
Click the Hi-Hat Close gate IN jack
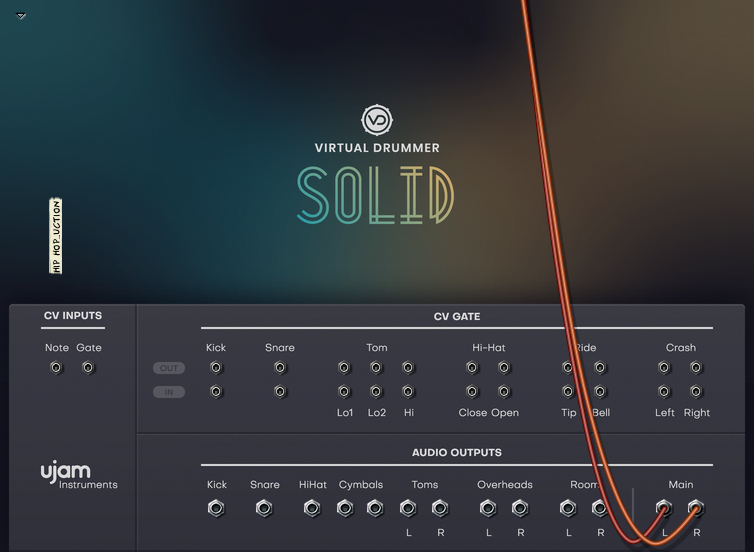point(472,392)
